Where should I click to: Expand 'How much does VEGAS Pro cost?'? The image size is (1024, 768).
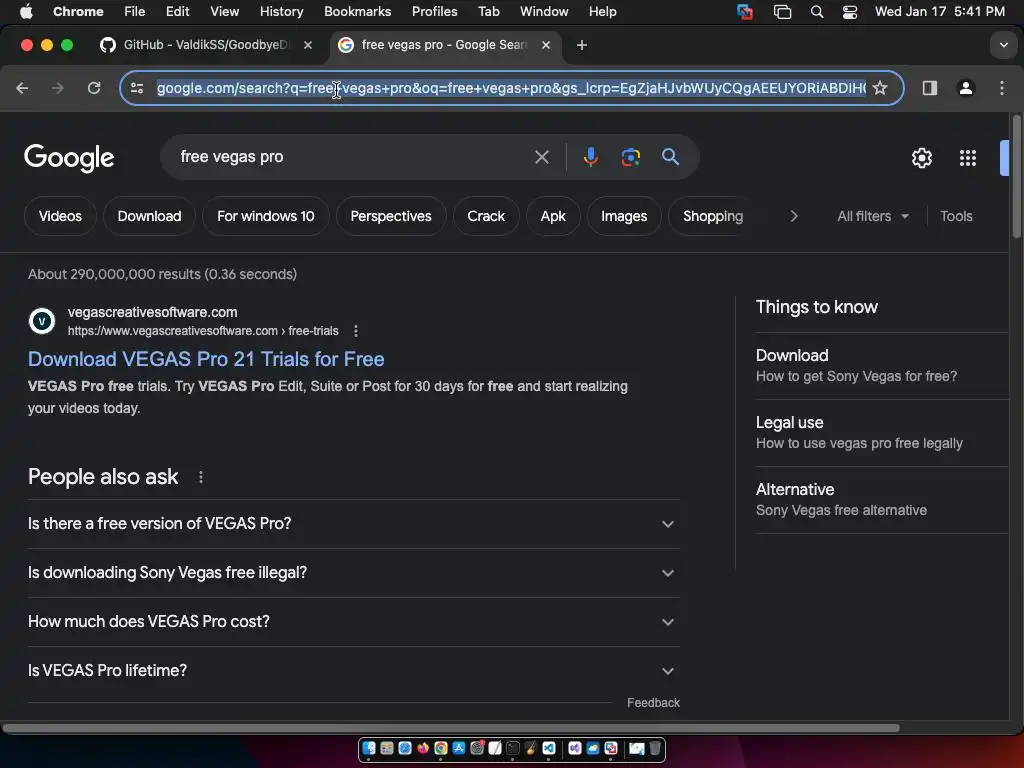coord(353,622)
